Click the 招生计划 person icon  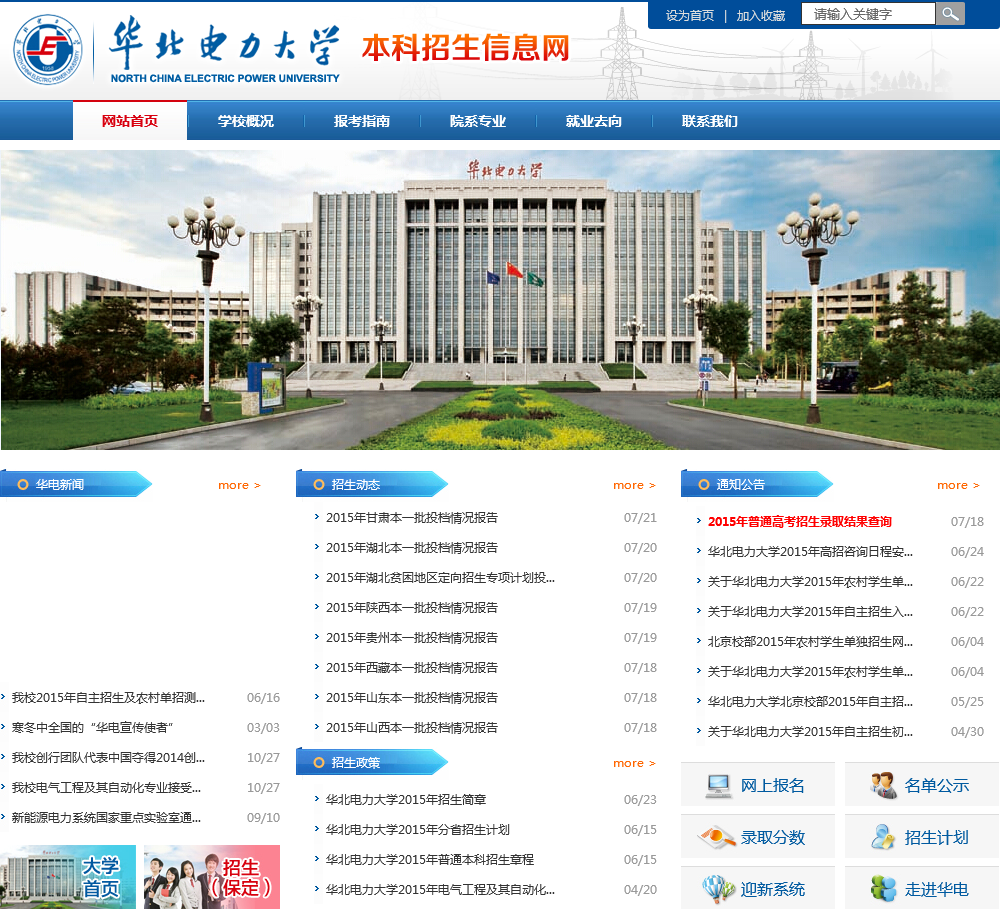883,837
